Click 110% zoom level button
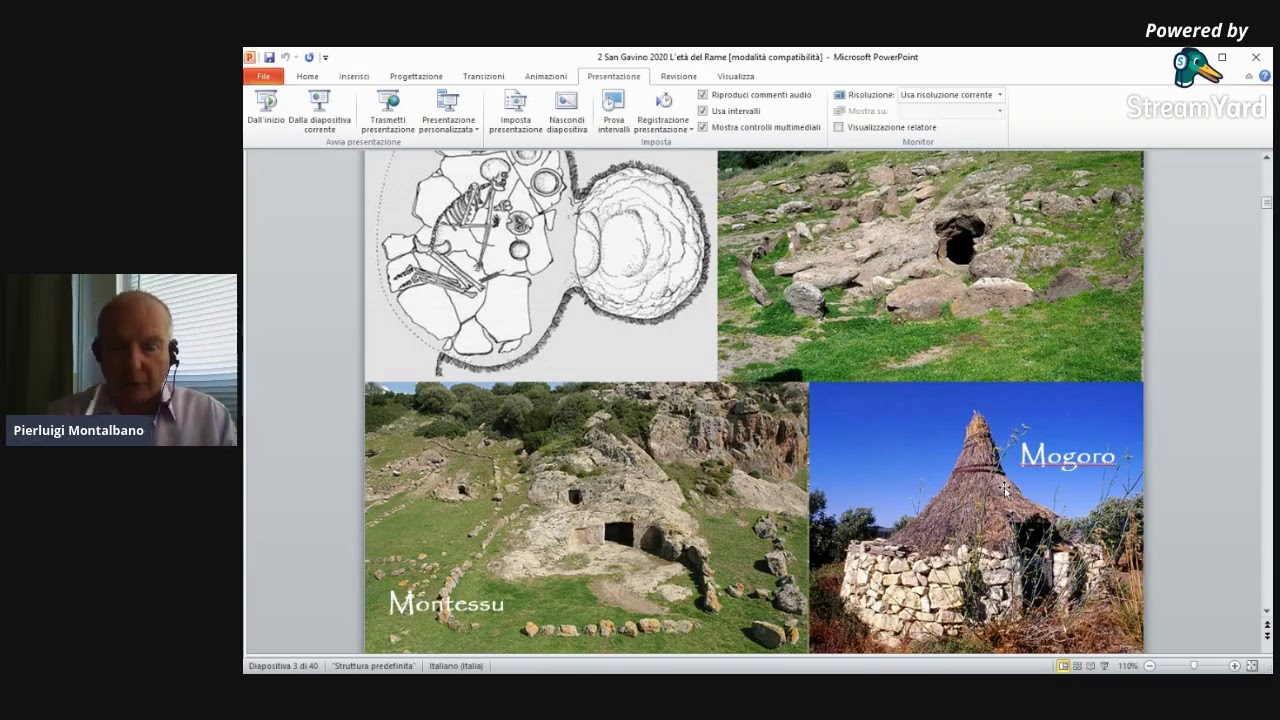Screen dimensions: 1280x720 point(1127,666)
